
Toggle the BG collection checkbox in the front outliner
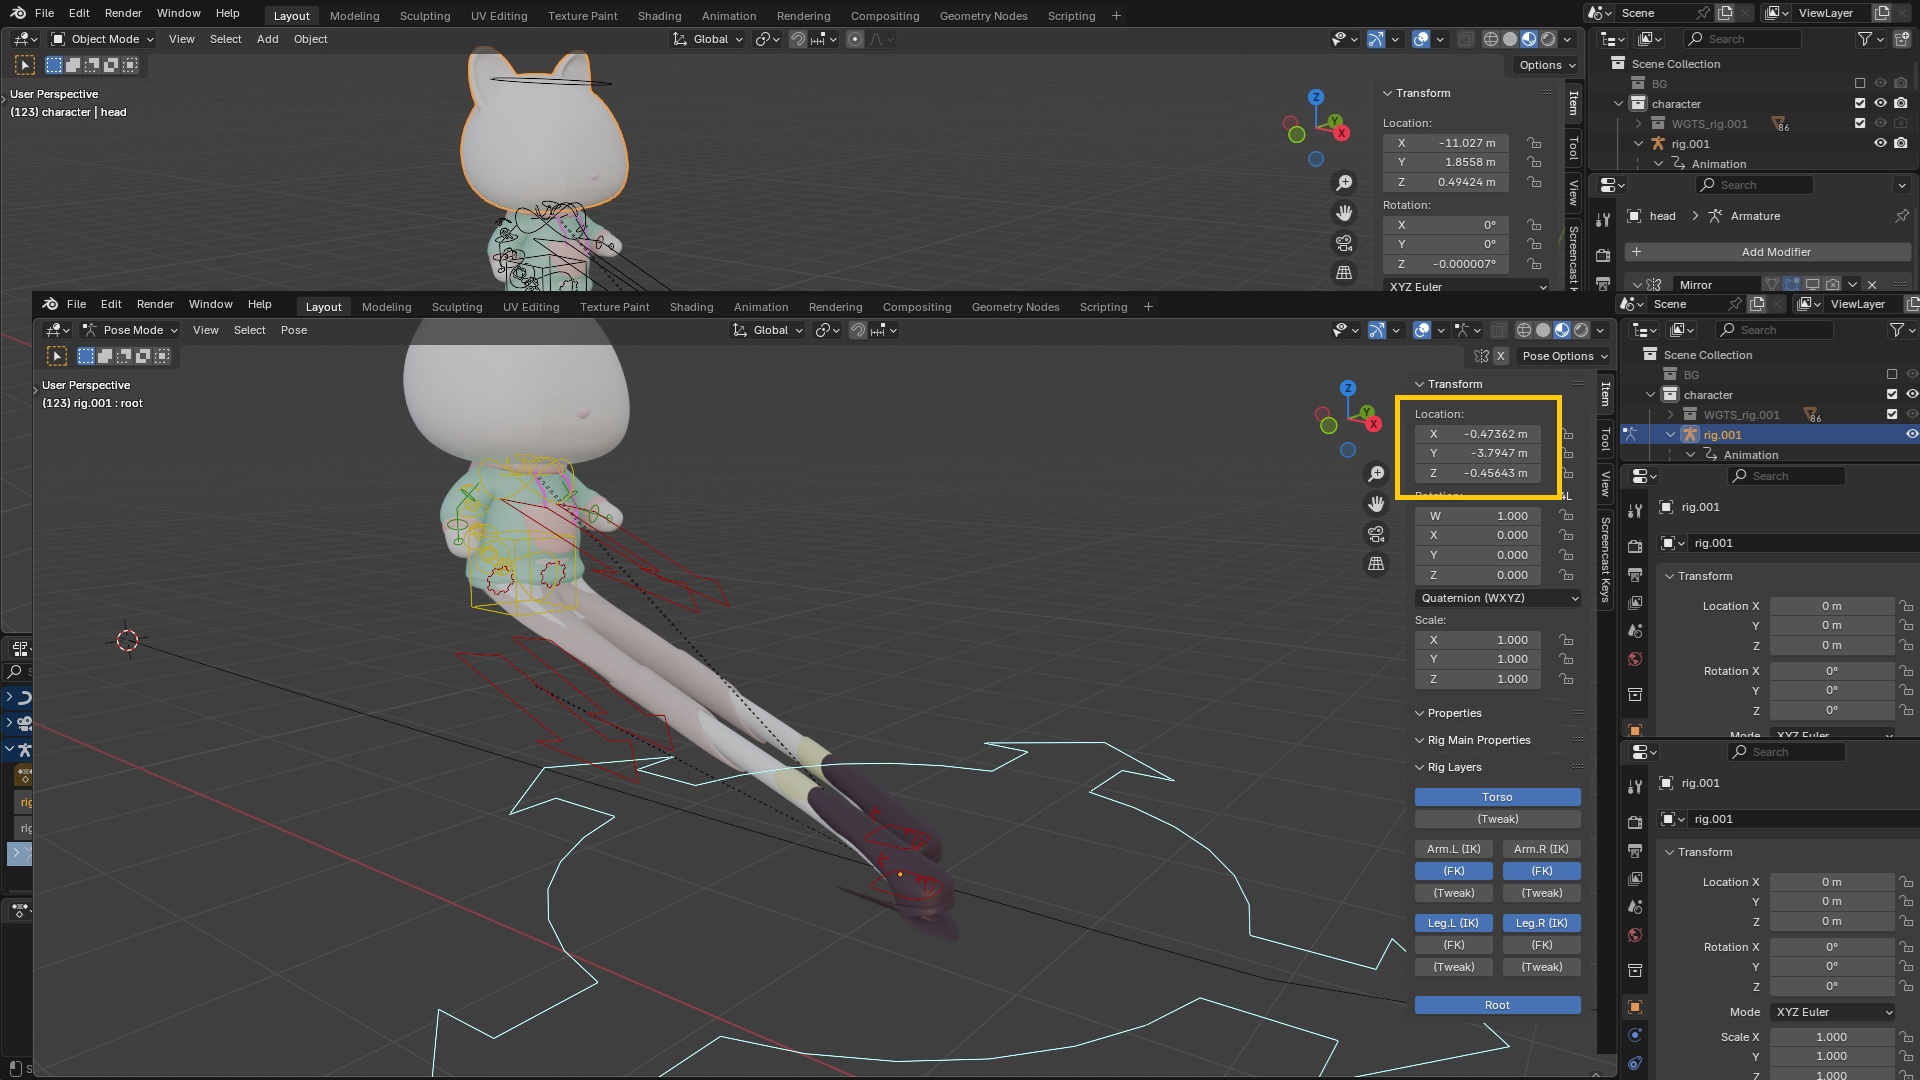click(x=1892, y=375)
